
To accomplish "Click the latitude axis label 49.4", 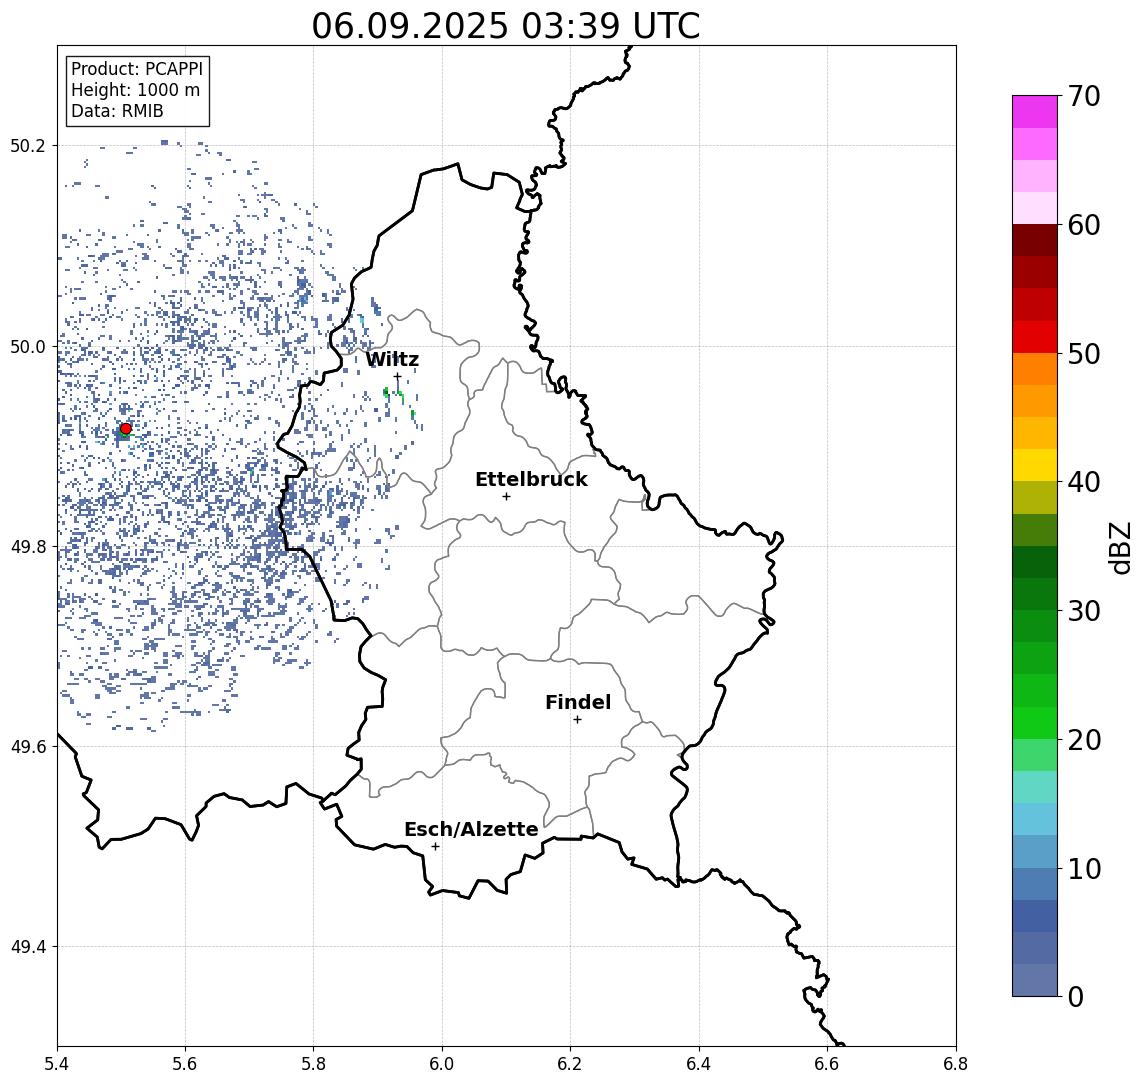I will point(28,947).
